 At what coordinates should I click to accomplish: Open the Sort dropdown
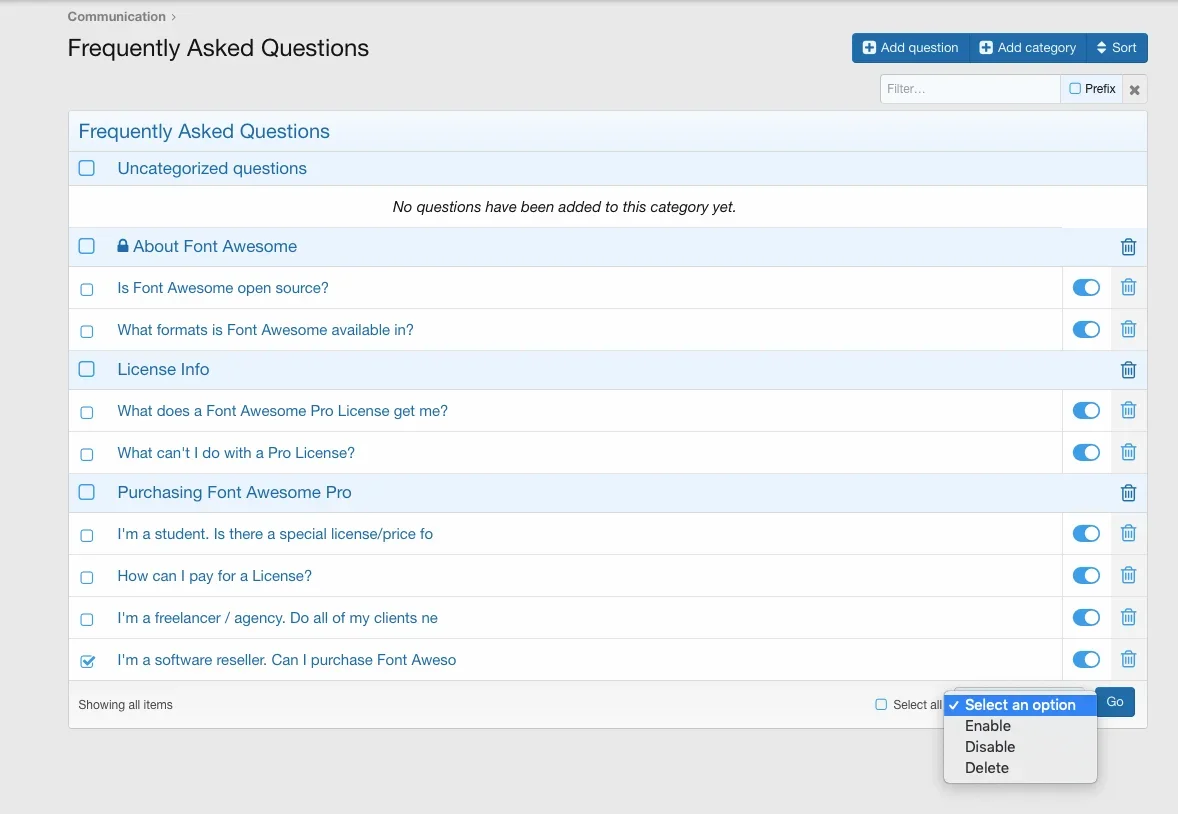coord(1117,48)
